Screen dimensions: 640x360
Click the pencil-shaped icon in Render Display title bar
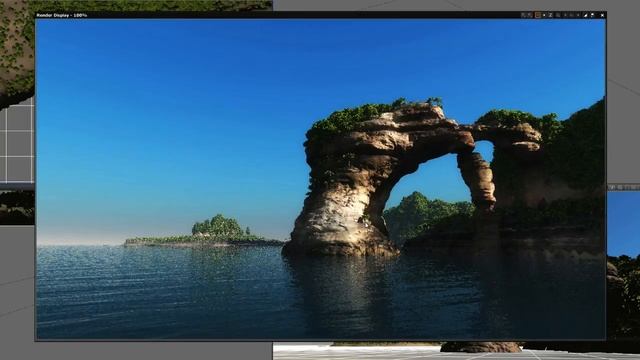[x=586, y=15]
